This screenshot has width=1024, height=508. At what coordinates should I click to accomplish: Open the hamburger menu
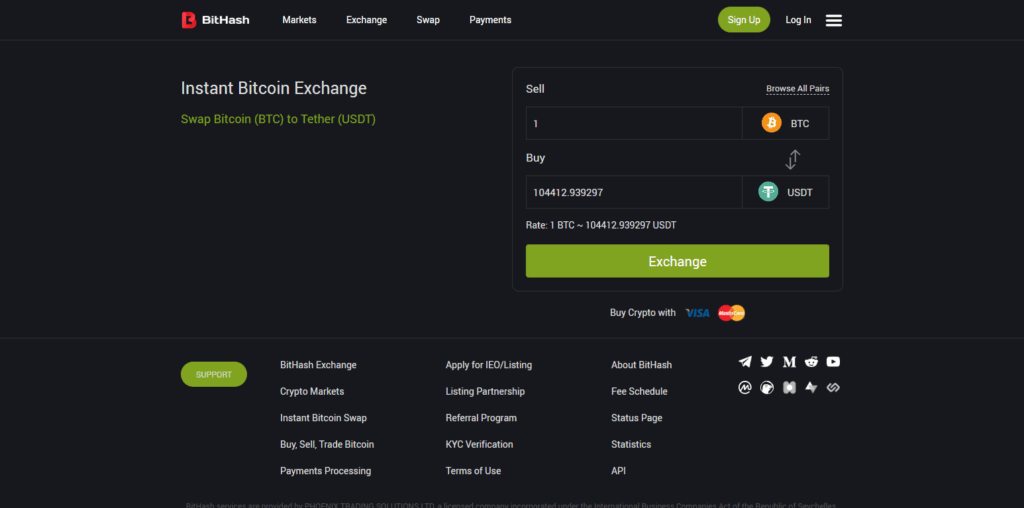[833, 20]
